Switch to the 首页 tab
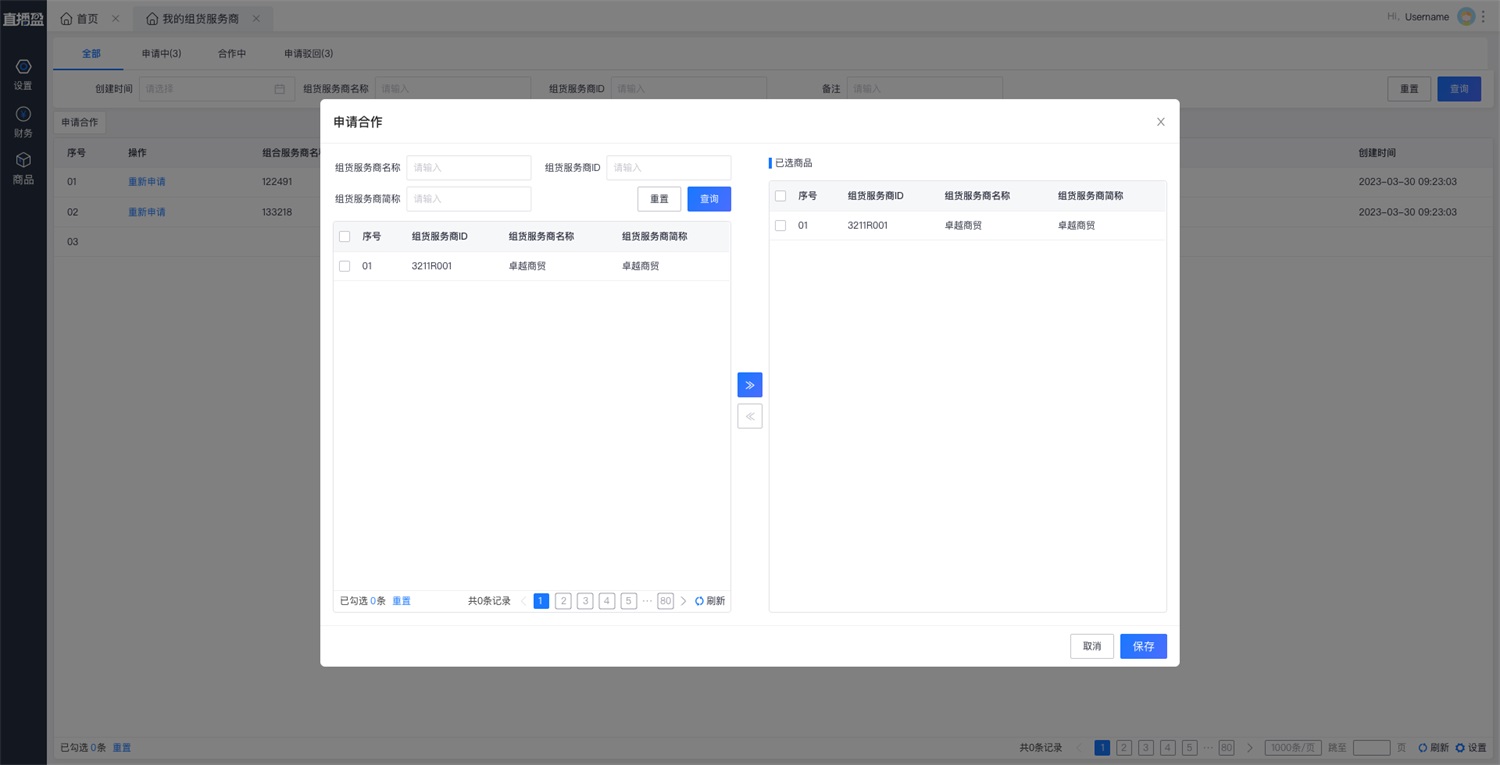Image resolution: width=1500 pixels, height=765 pixels. point(80,19)
